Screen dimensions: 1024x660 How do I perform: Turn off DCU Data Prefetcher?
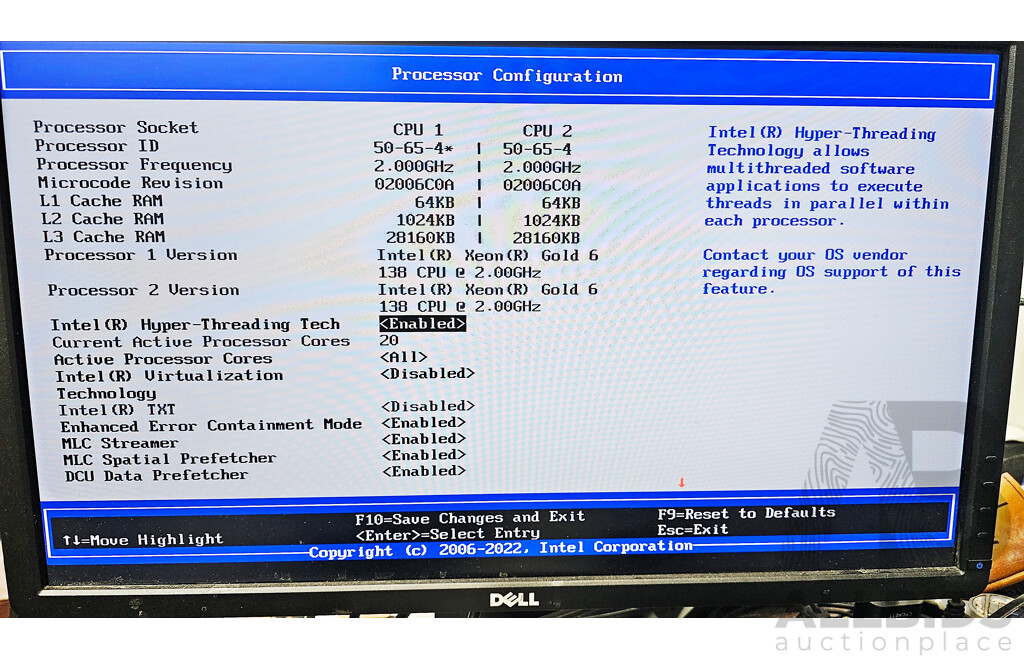pos(424,471)
